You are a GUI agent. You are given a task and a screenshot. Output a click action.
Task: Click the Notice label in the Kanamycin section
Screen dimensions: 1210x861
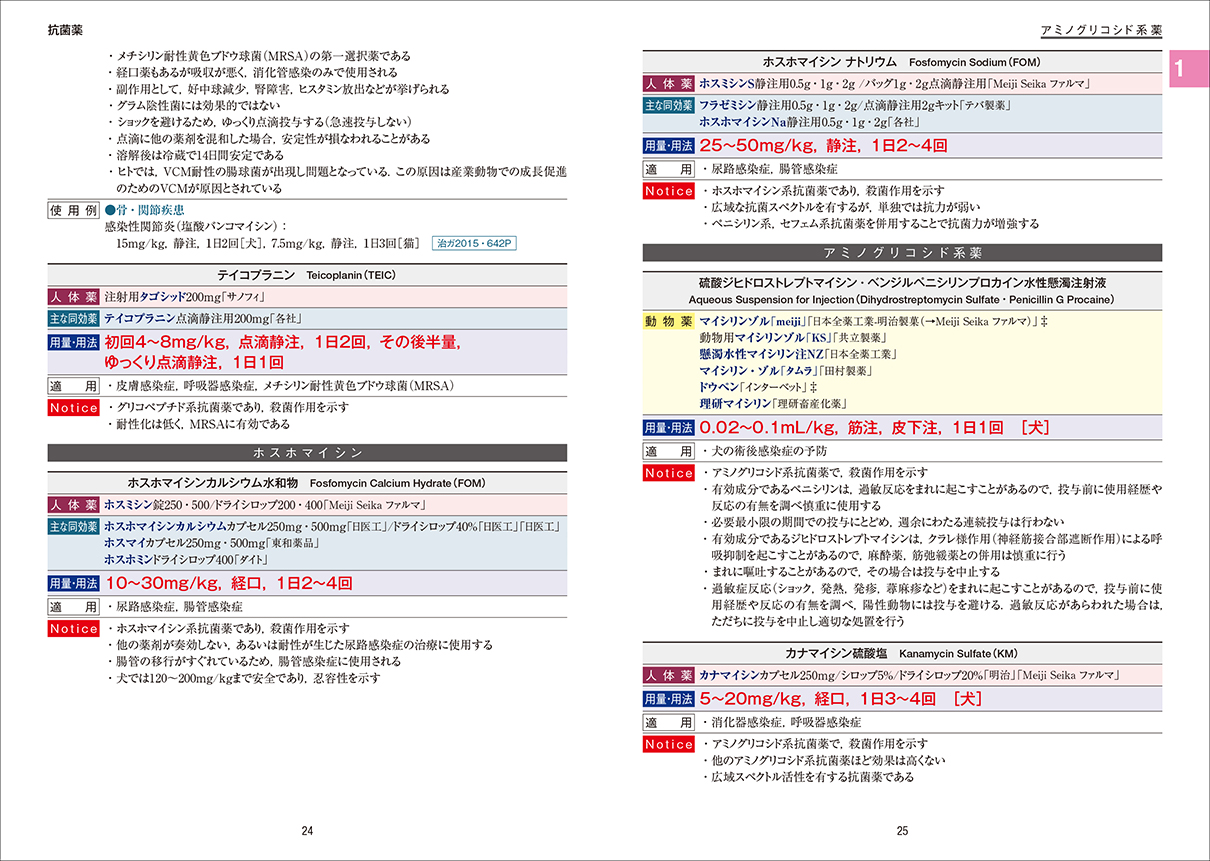point(668,744)
